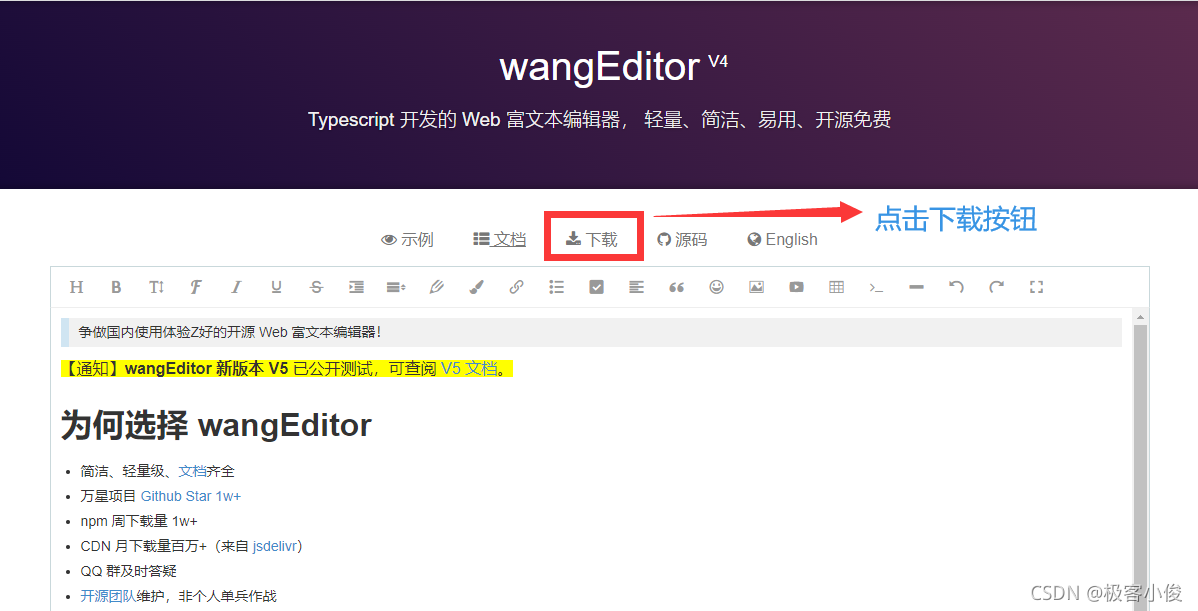Open the font family menu (F icon)
Viewport: 1198px width, 611px height.
click(x=196, y=287)
